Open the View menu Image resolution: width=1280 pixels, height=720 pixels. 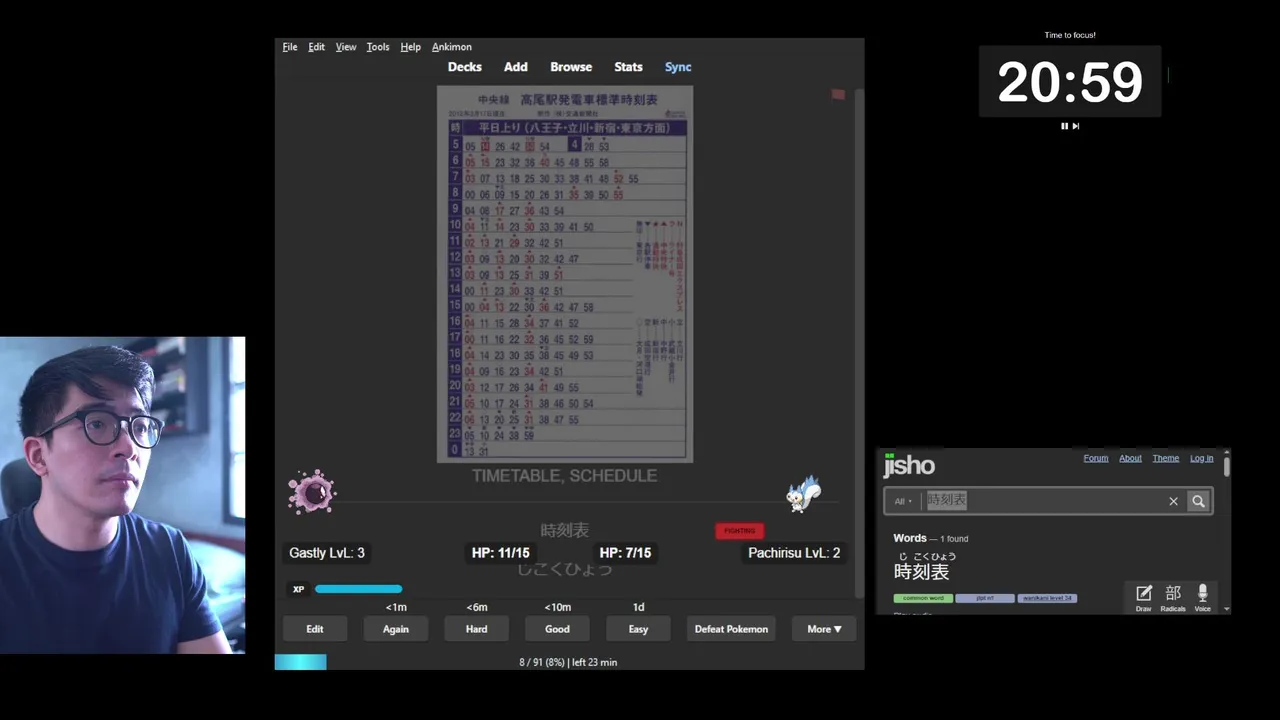(346, 47)
